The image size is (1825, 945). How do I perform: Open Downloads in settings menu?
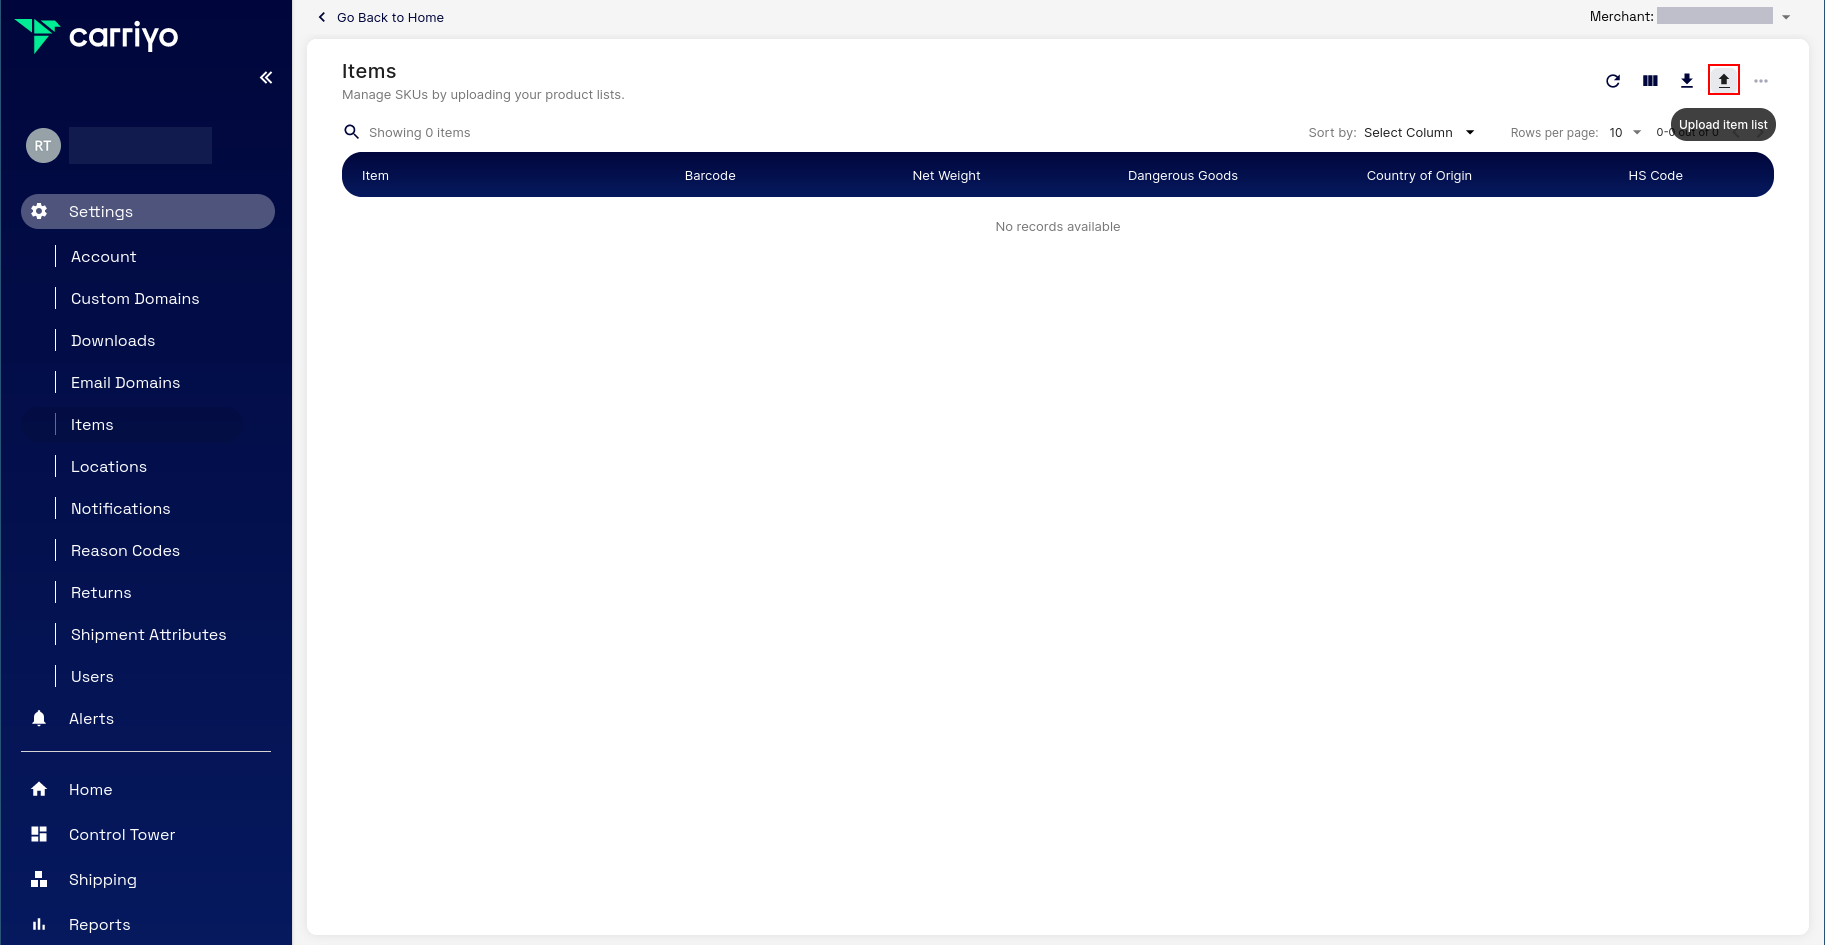tap(113, 341)
